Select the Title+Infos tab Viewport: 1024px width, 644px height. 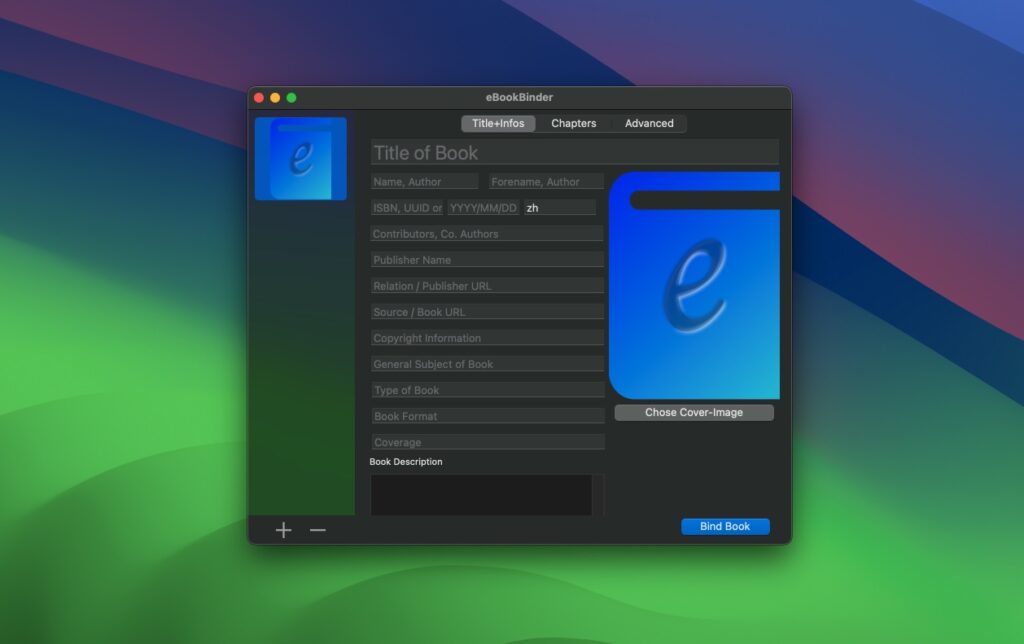pos(496,123)
